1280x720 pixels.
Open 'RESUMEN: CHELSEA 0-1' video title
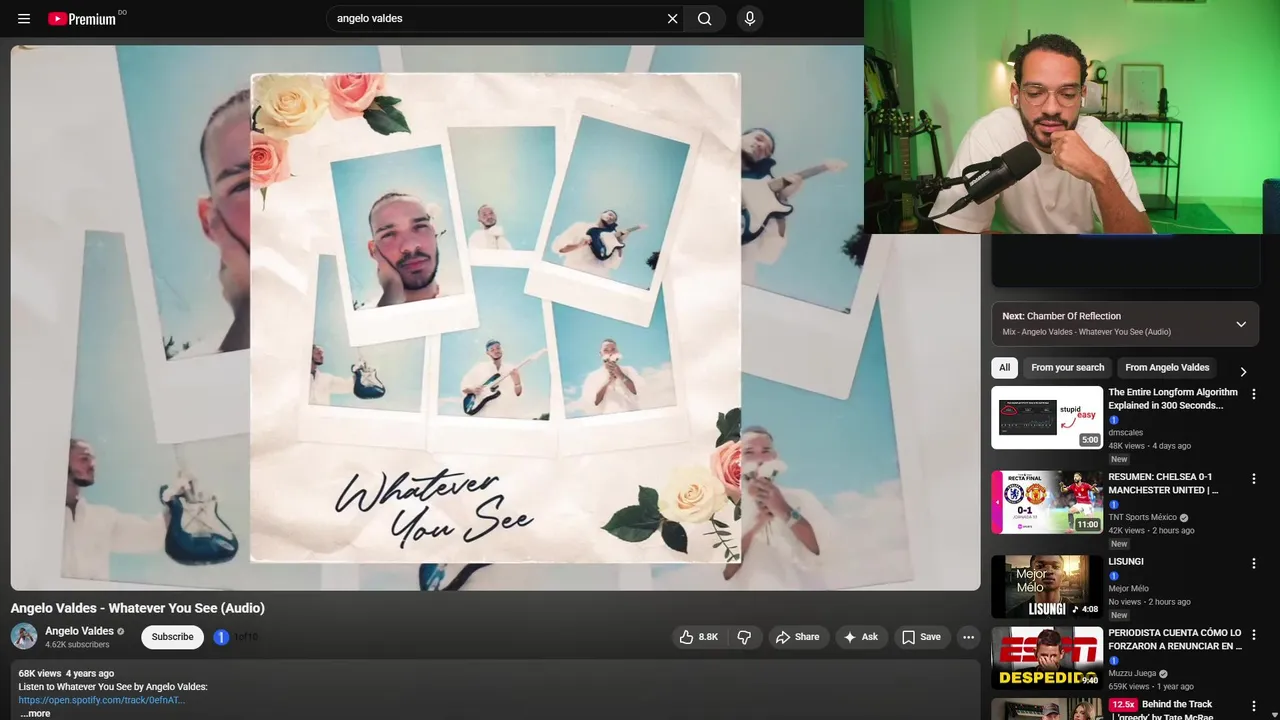pos(1164,483)
